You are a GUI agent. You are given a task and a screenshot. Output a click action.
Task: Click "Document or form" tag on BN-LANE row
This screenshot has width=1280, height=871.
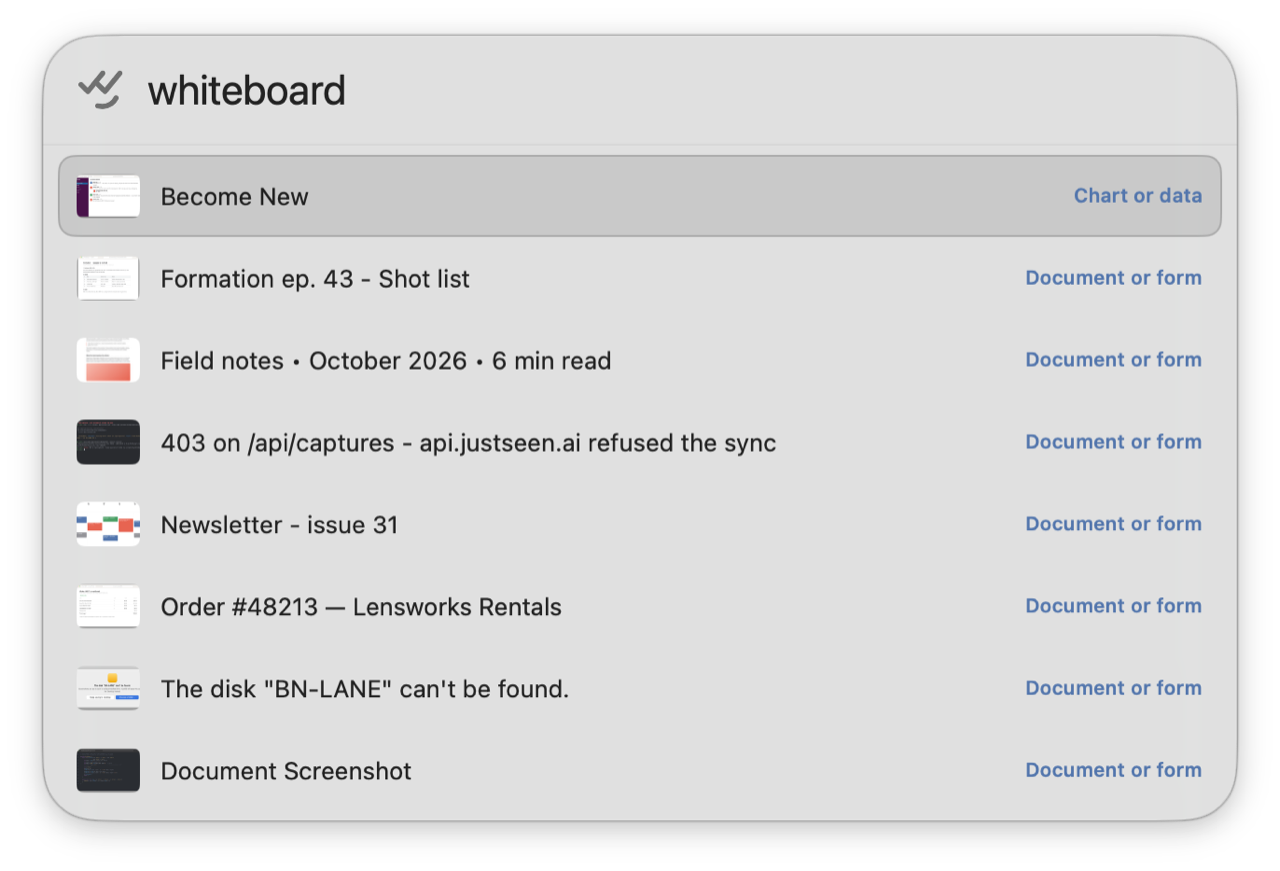pyautogui.click(x=1114, y=688)
